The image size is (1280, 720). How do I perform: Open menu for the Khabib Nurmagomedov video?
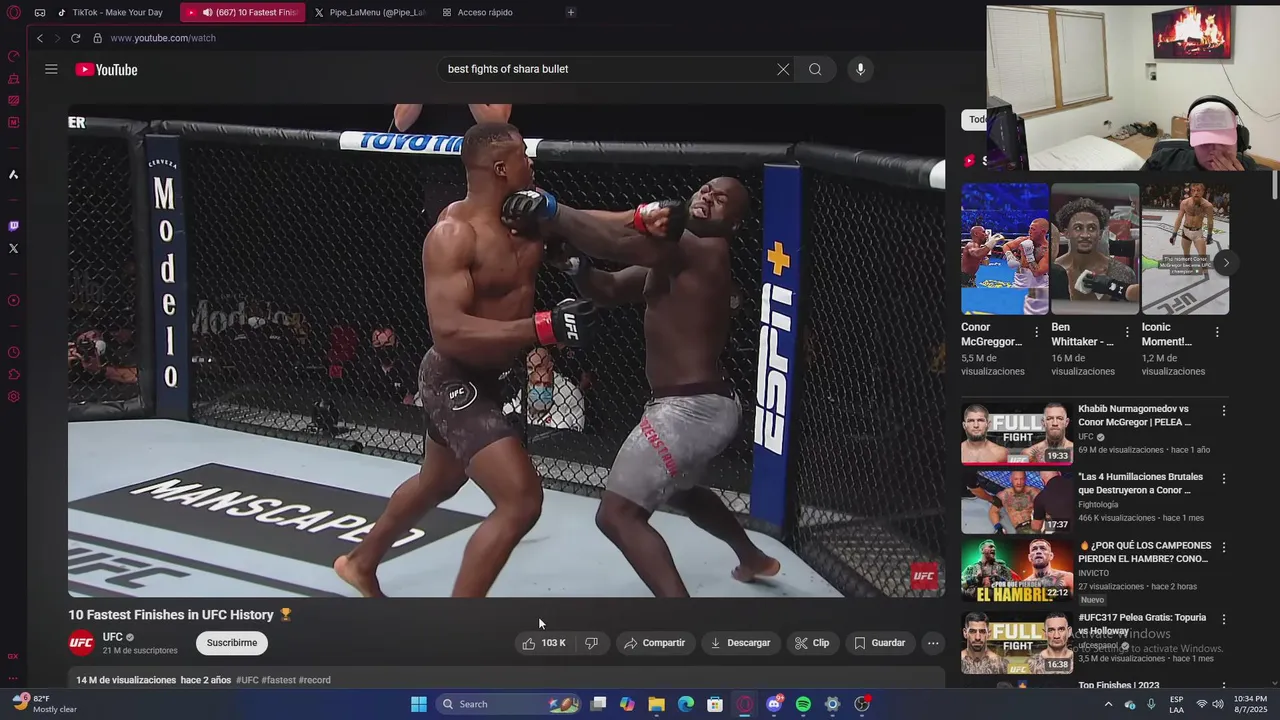pos(1223,411)
